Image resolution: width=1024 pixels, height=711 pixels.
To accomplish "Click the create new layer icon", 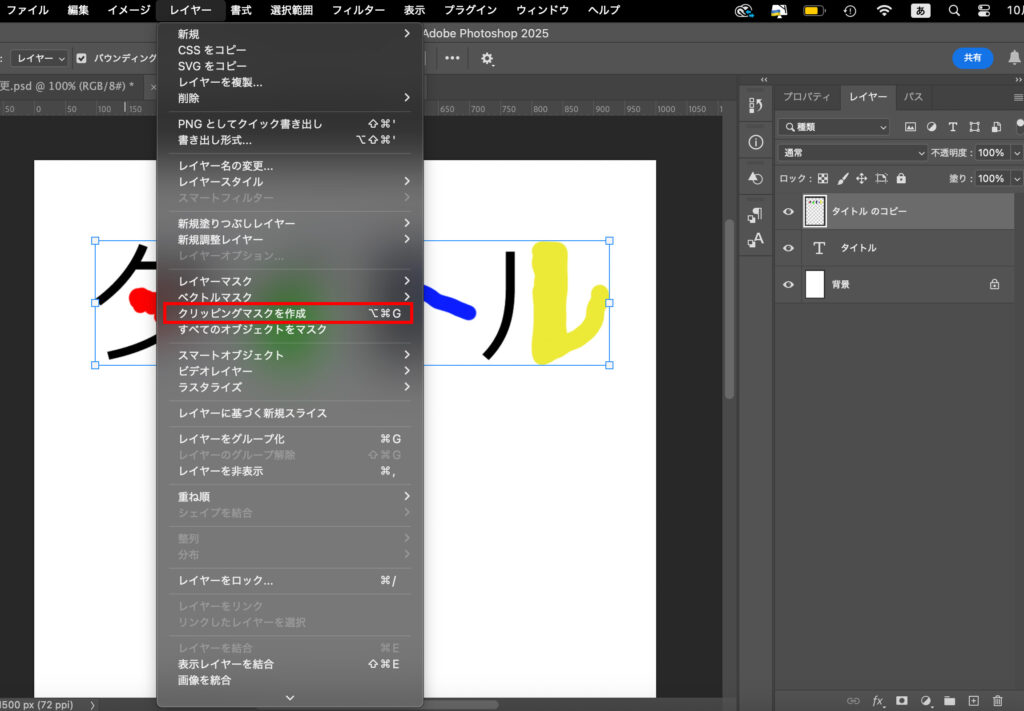I will [973, 701].
